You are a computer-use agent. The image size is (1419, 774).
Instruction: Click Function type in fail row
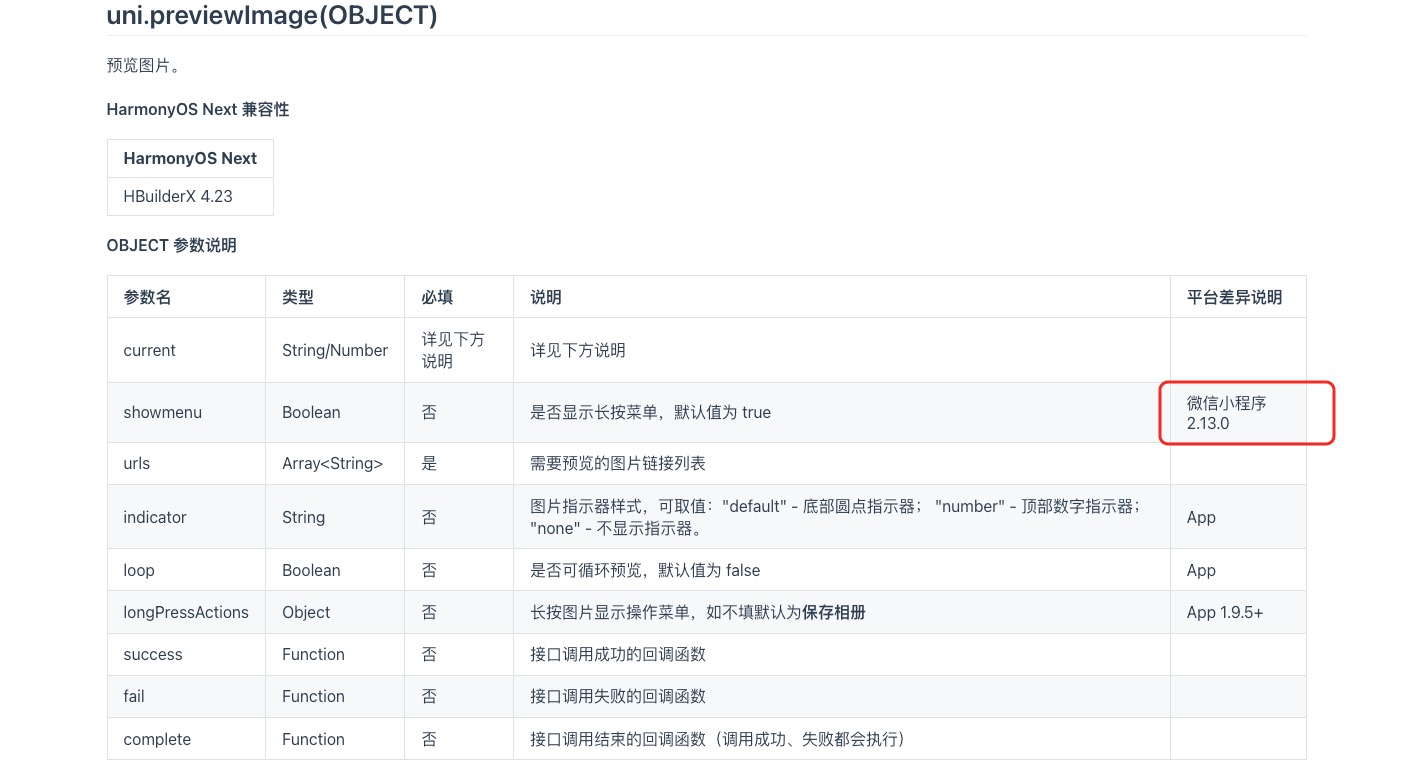tap(313, 696)
